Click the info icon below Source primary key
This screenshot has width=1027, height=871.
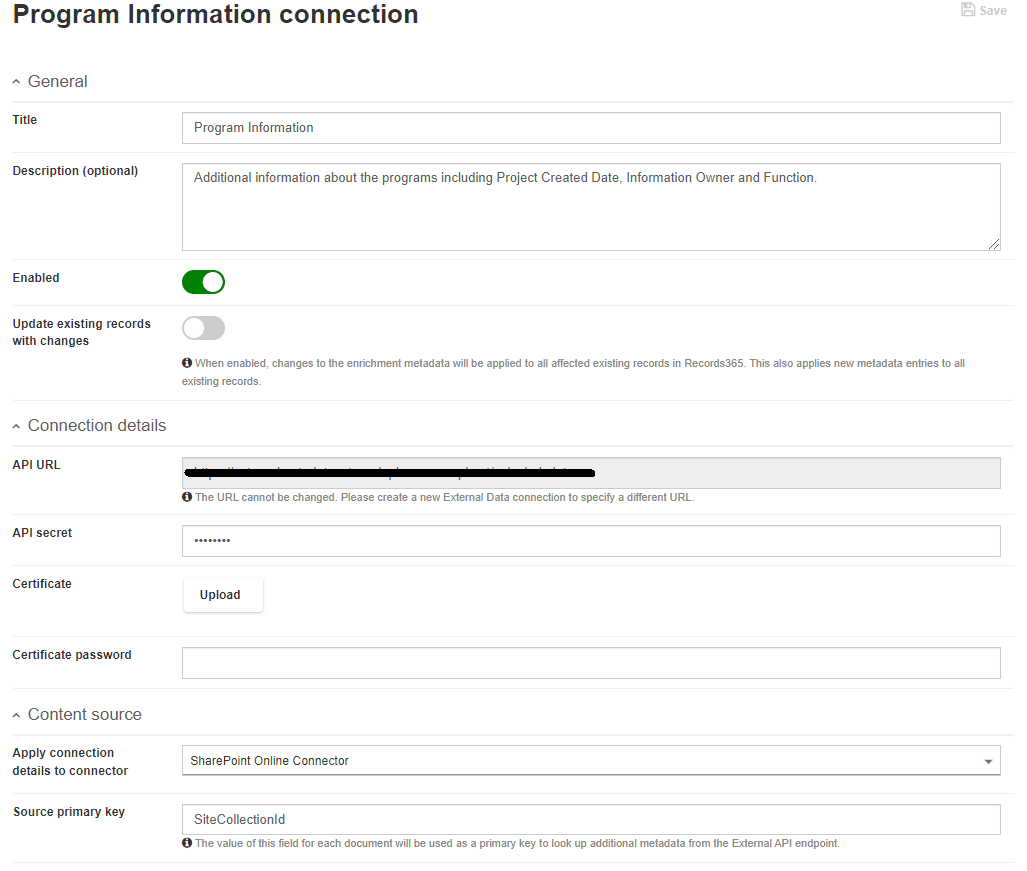[x=187, y=843]
